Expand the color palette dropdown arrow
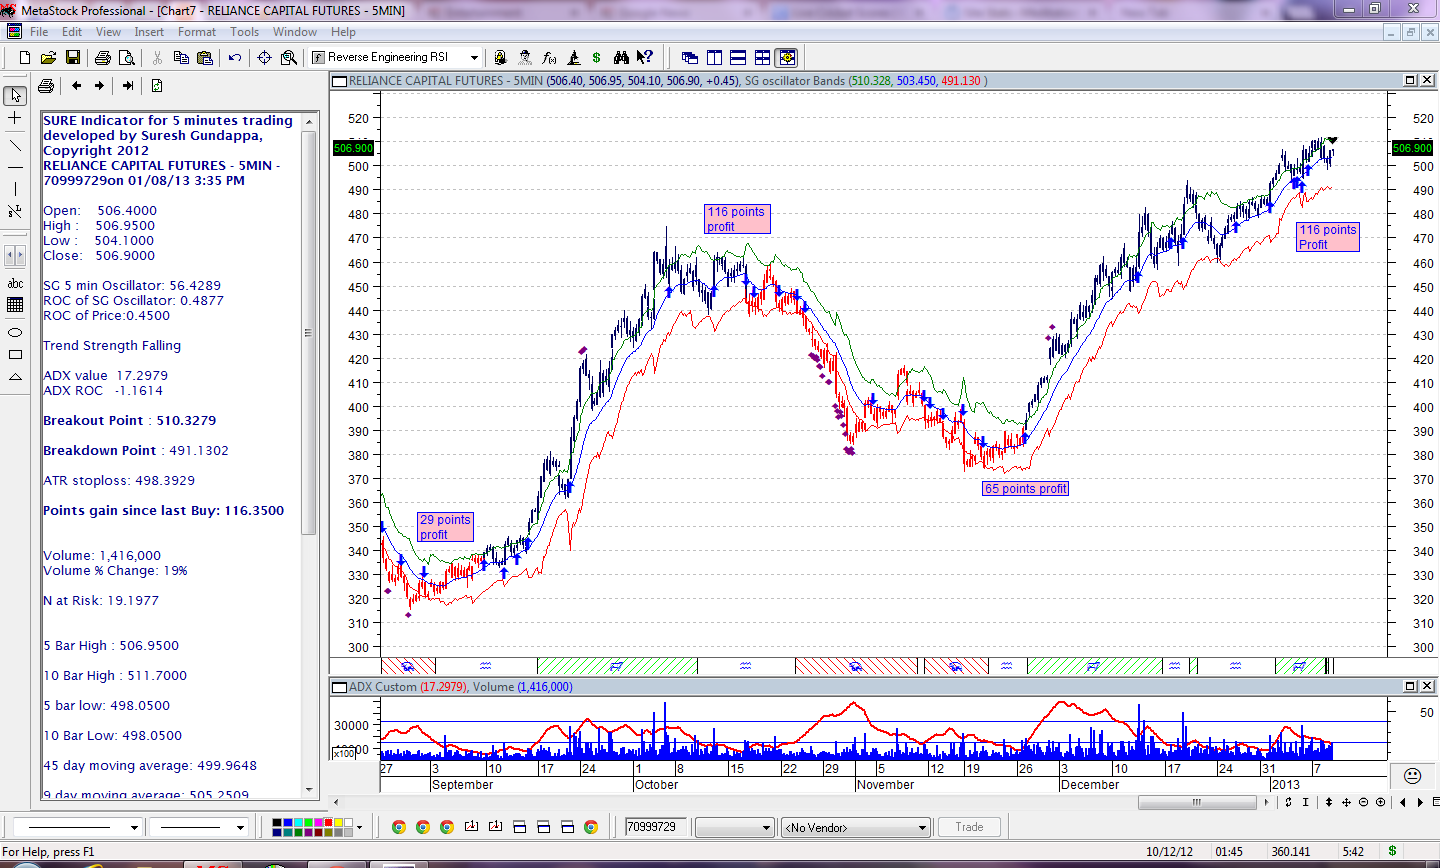 [359, 827]
